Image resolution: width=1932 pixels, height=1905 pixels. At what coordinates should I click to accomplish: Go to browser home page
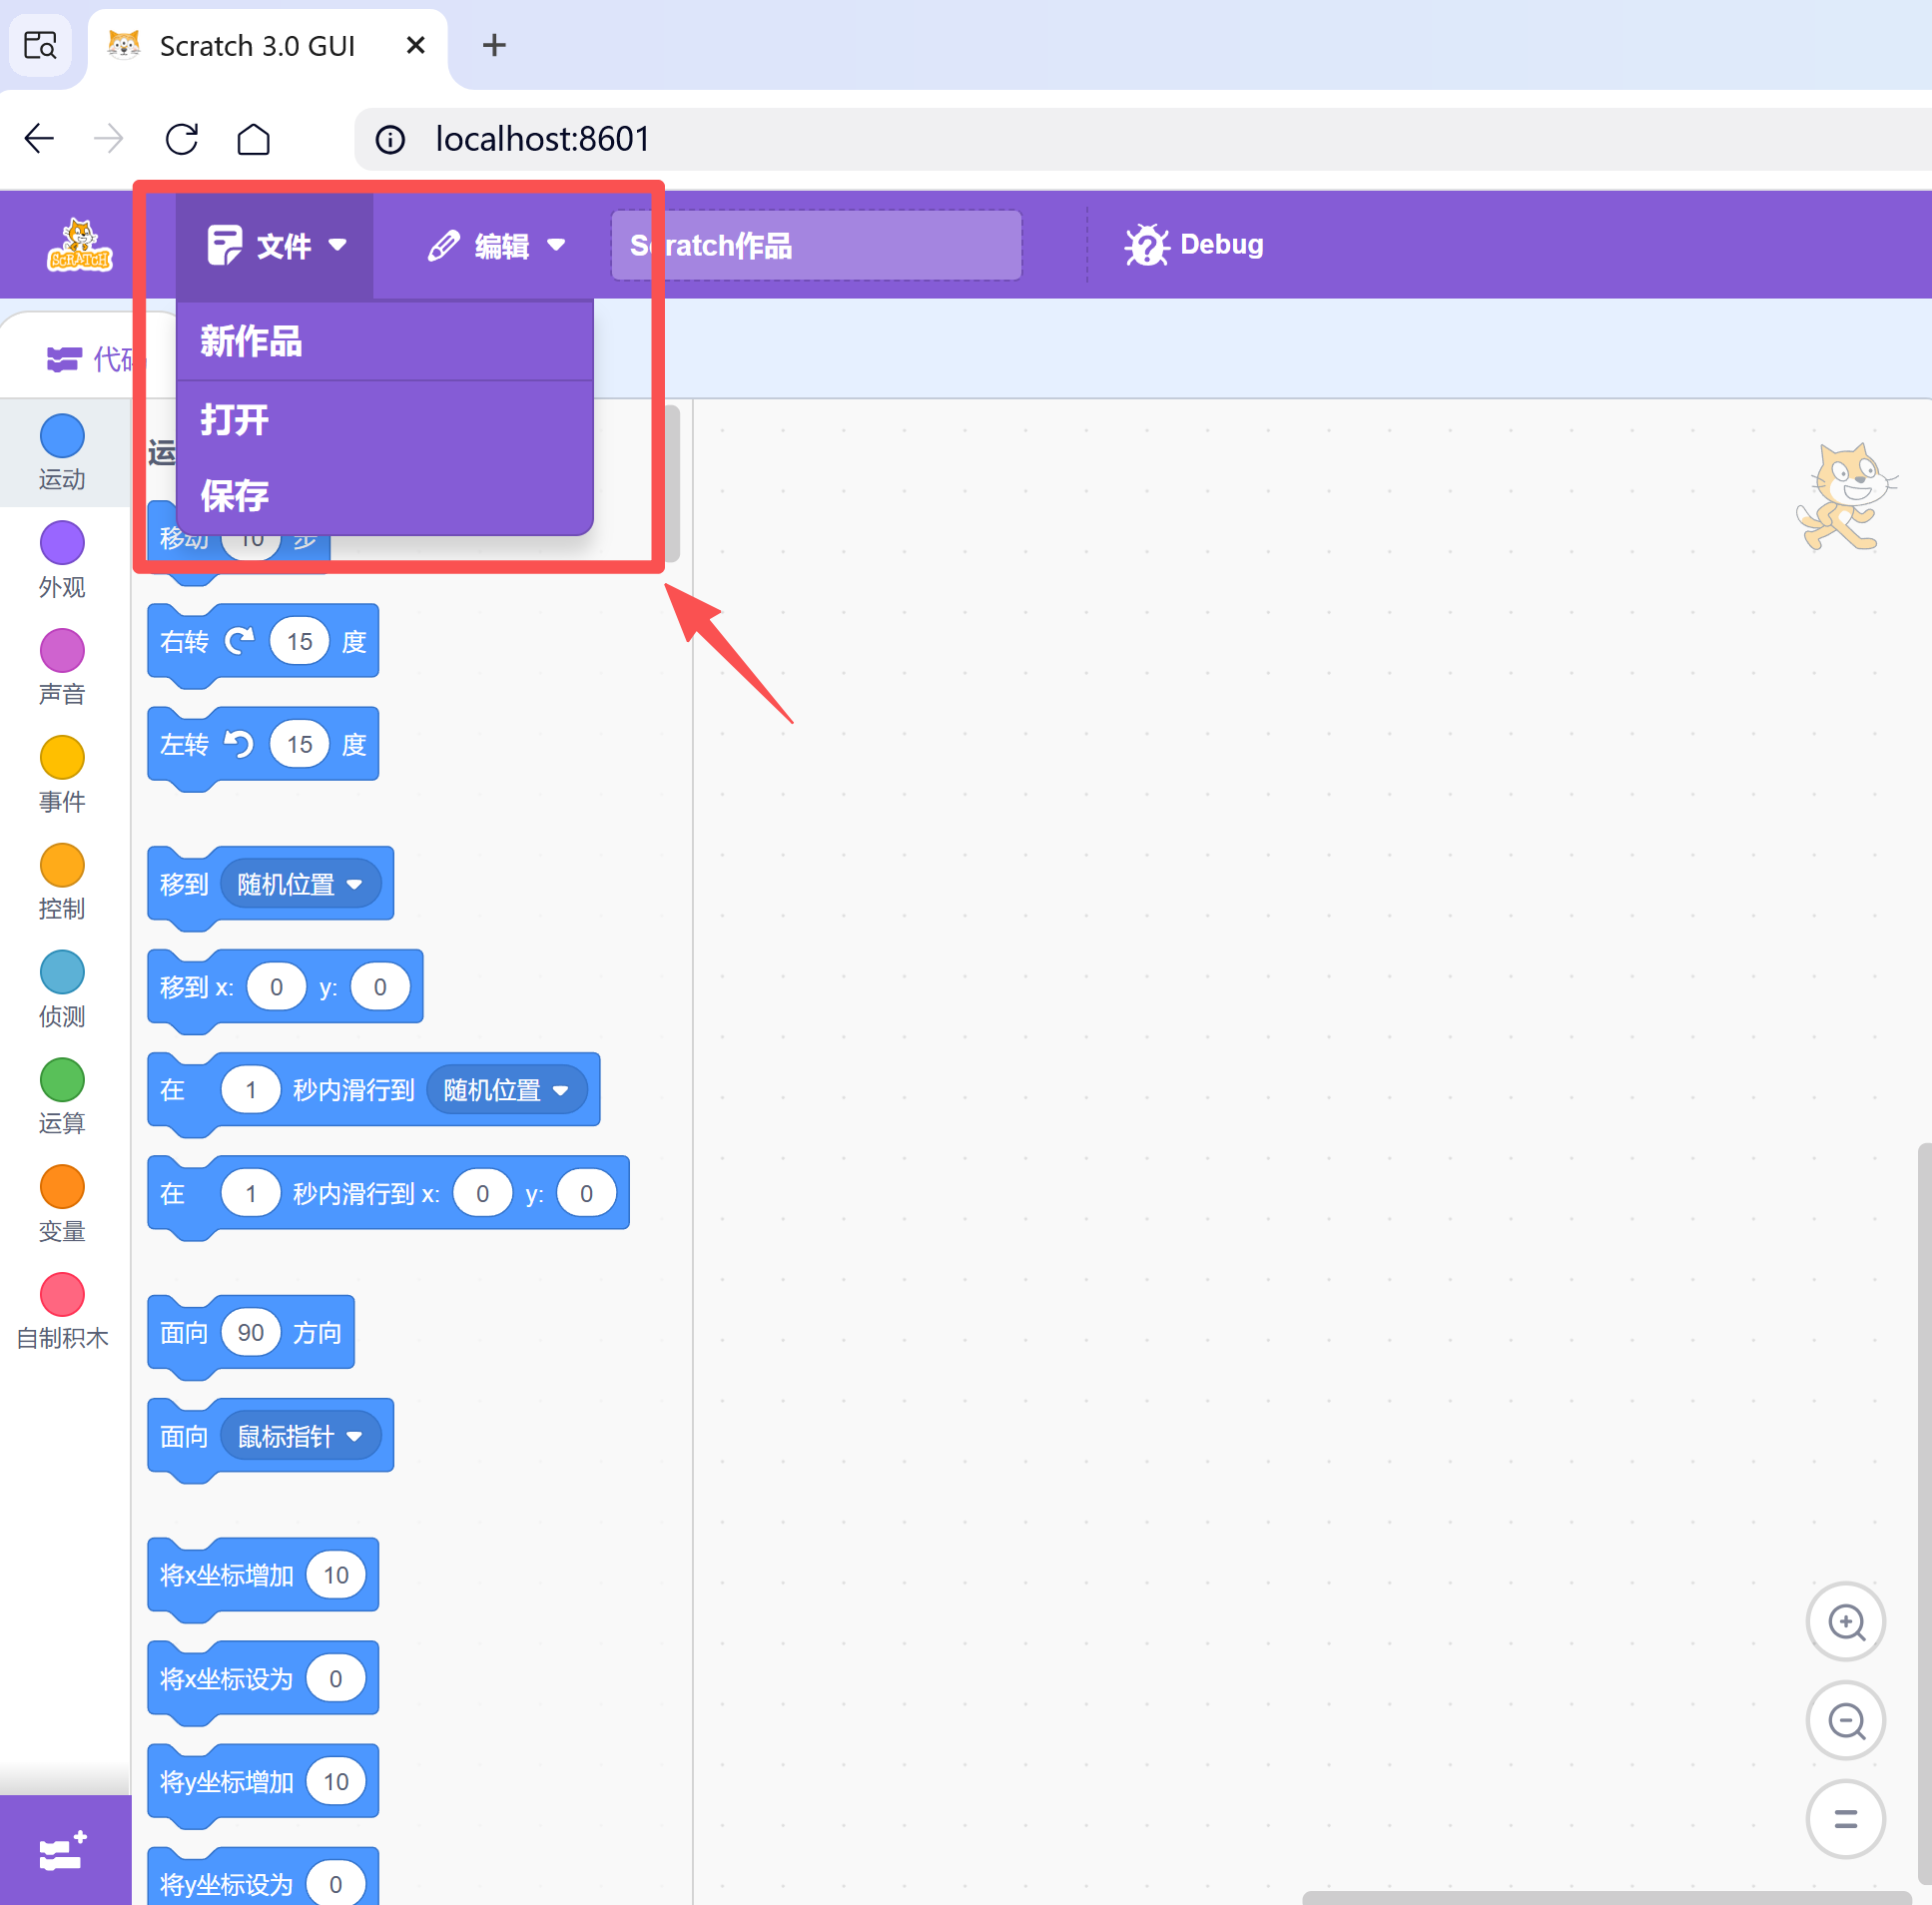click(x=253, y=139)
